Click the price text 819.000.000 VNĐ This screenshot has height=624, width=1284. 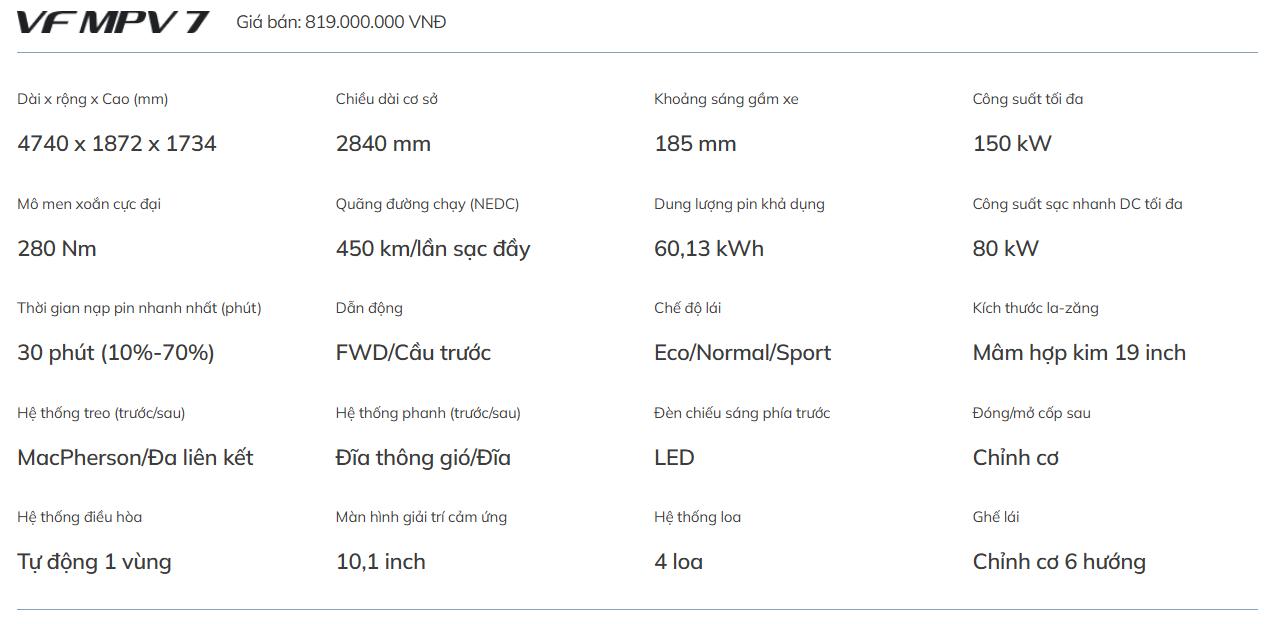[x=341, y=22]
